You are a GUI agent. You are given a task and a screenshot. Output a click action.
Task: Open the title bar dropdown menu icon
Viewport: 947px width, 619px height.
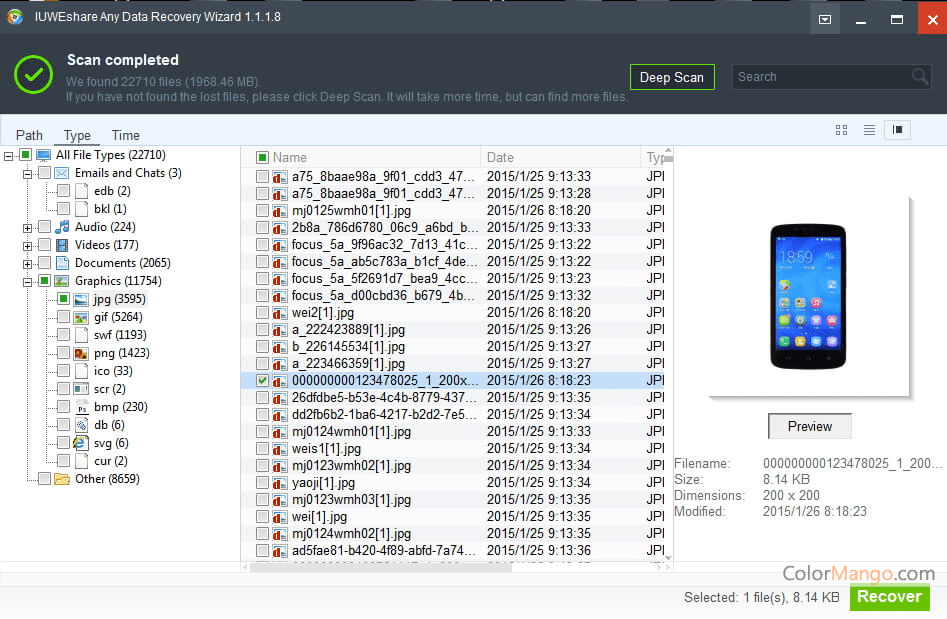[x=824, y=19]
